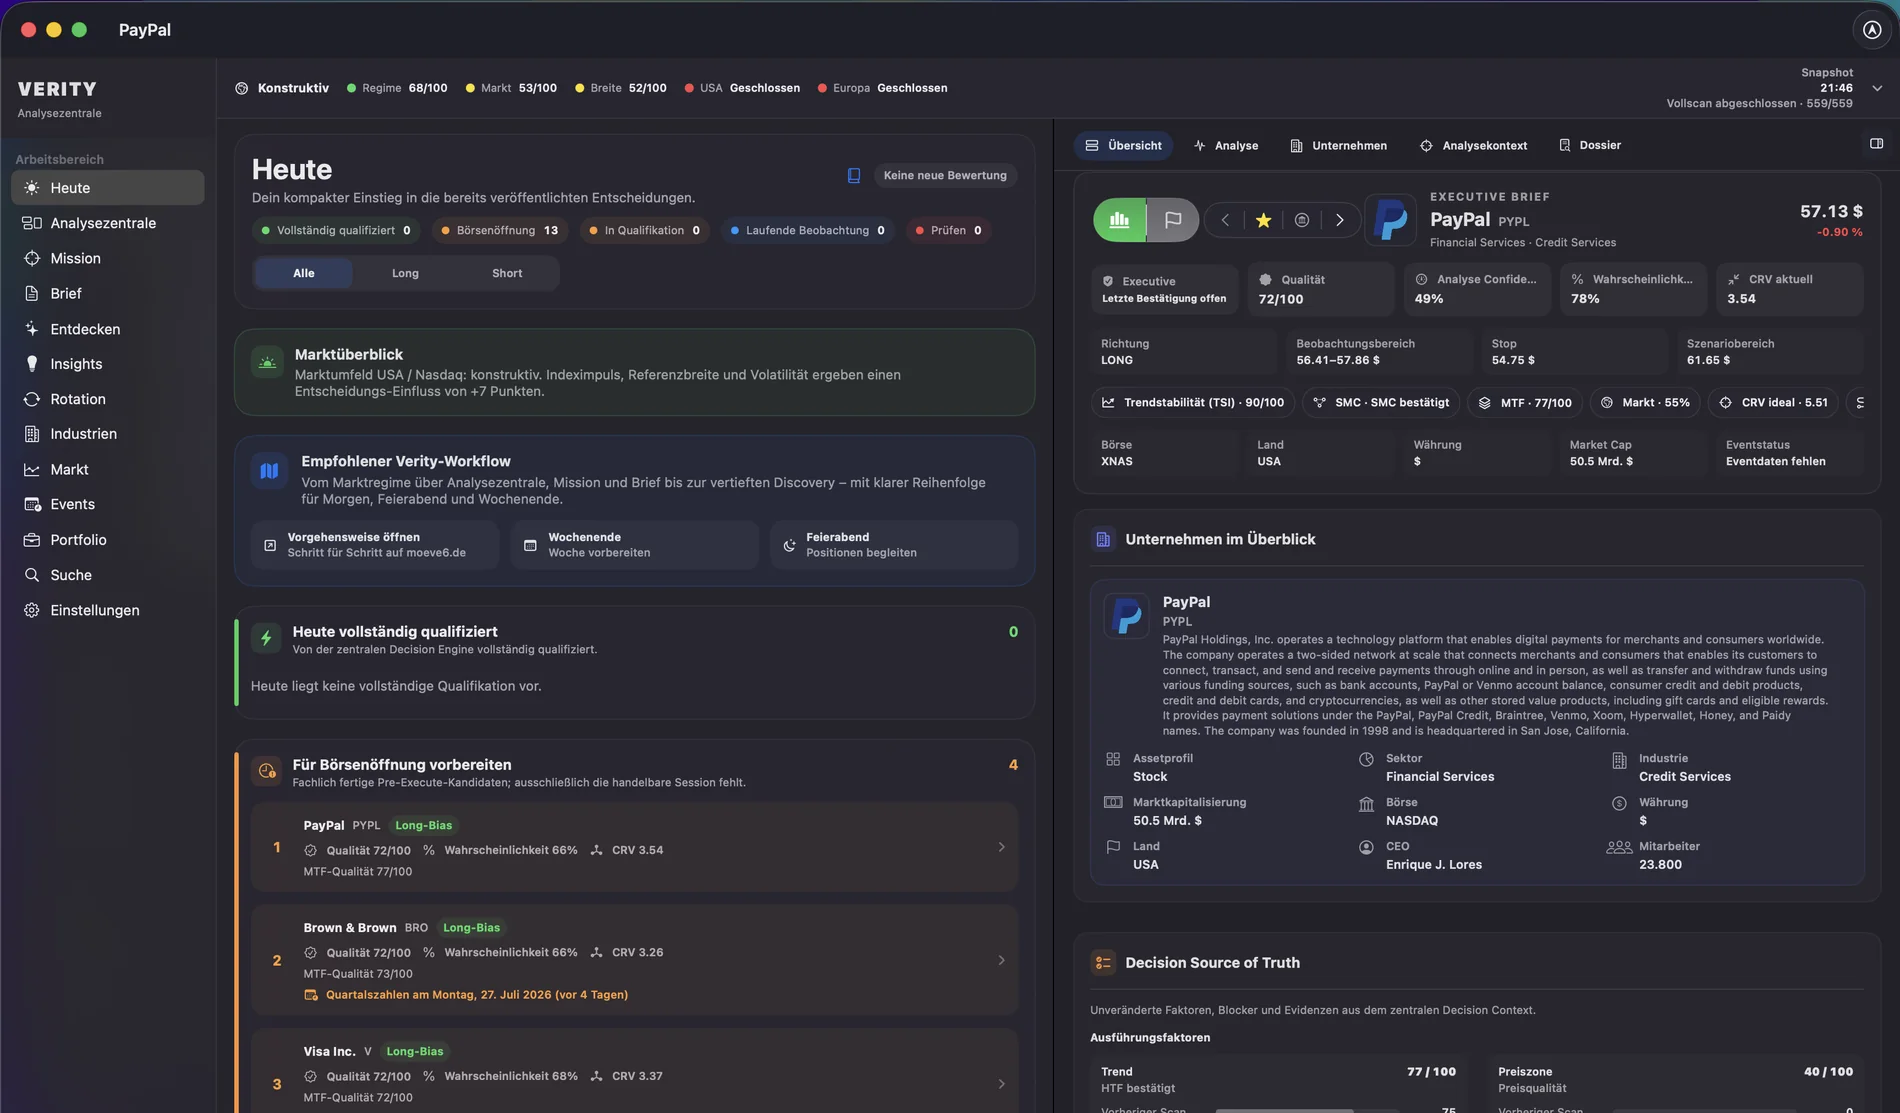Viewport: 1900px width, 1113px height.
Task: Open the Brief section
Action: 107,293
